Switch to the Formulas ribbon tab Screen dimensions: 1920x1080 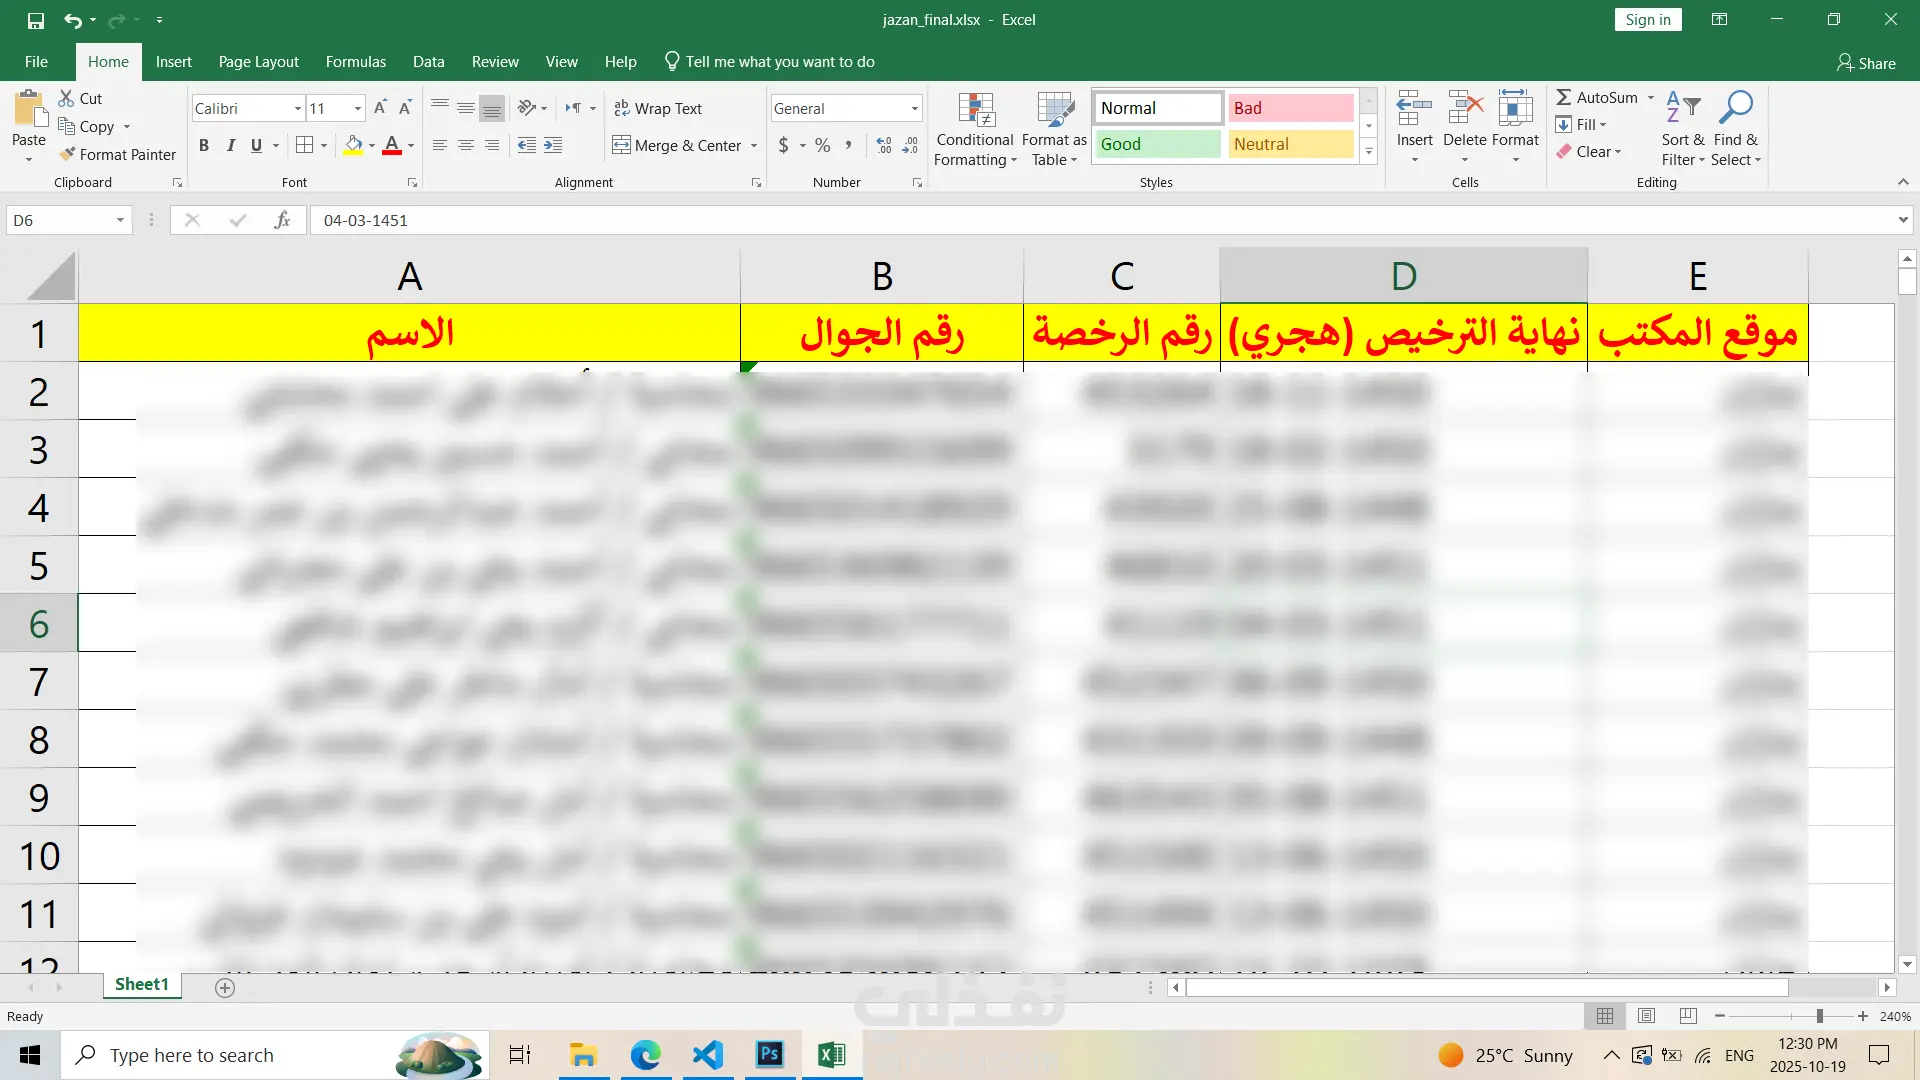click(x=355, y=62)
